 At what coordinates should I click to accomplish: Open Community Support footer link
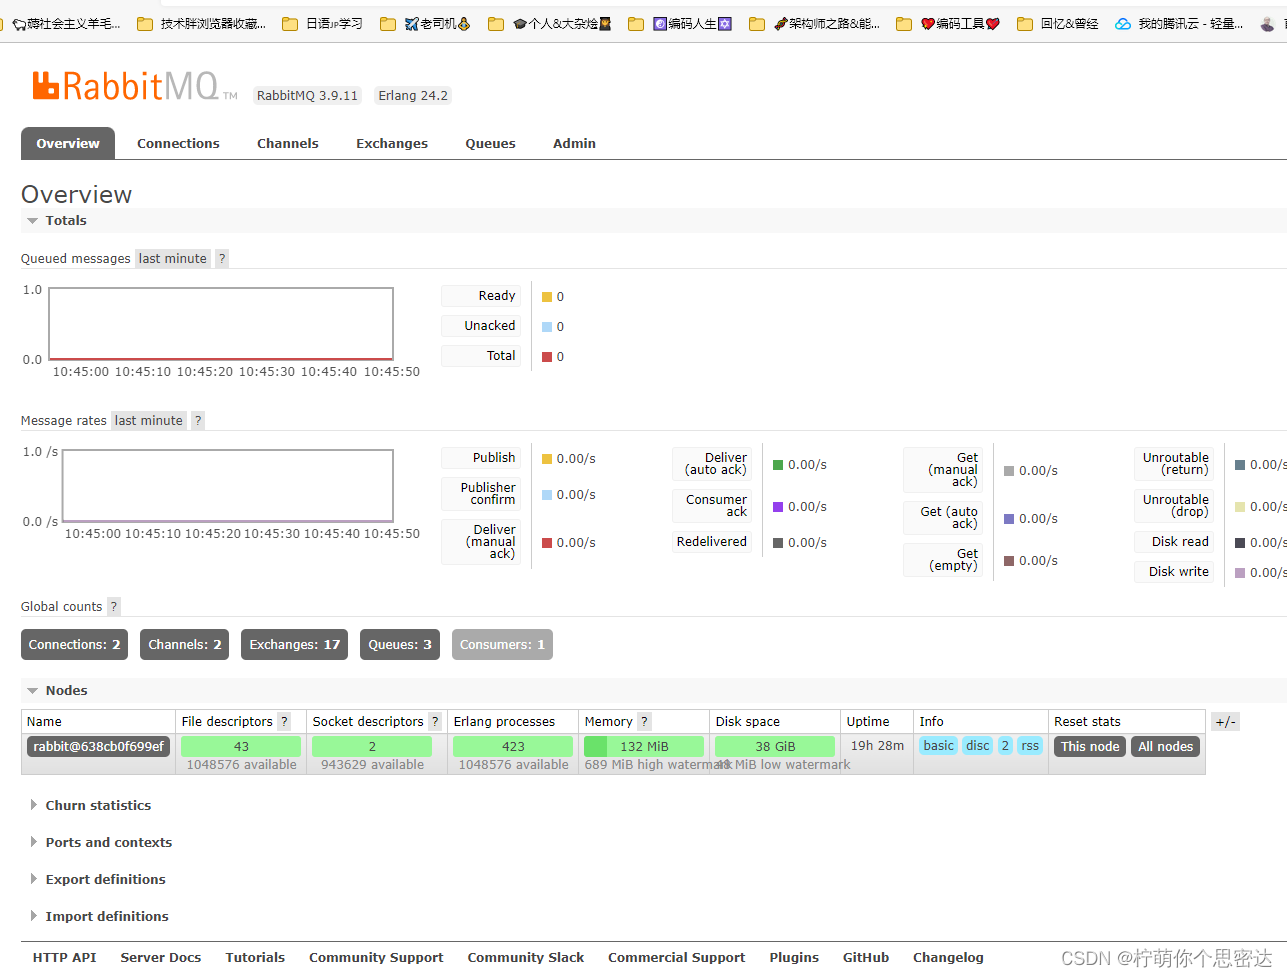tap(376, 957)
